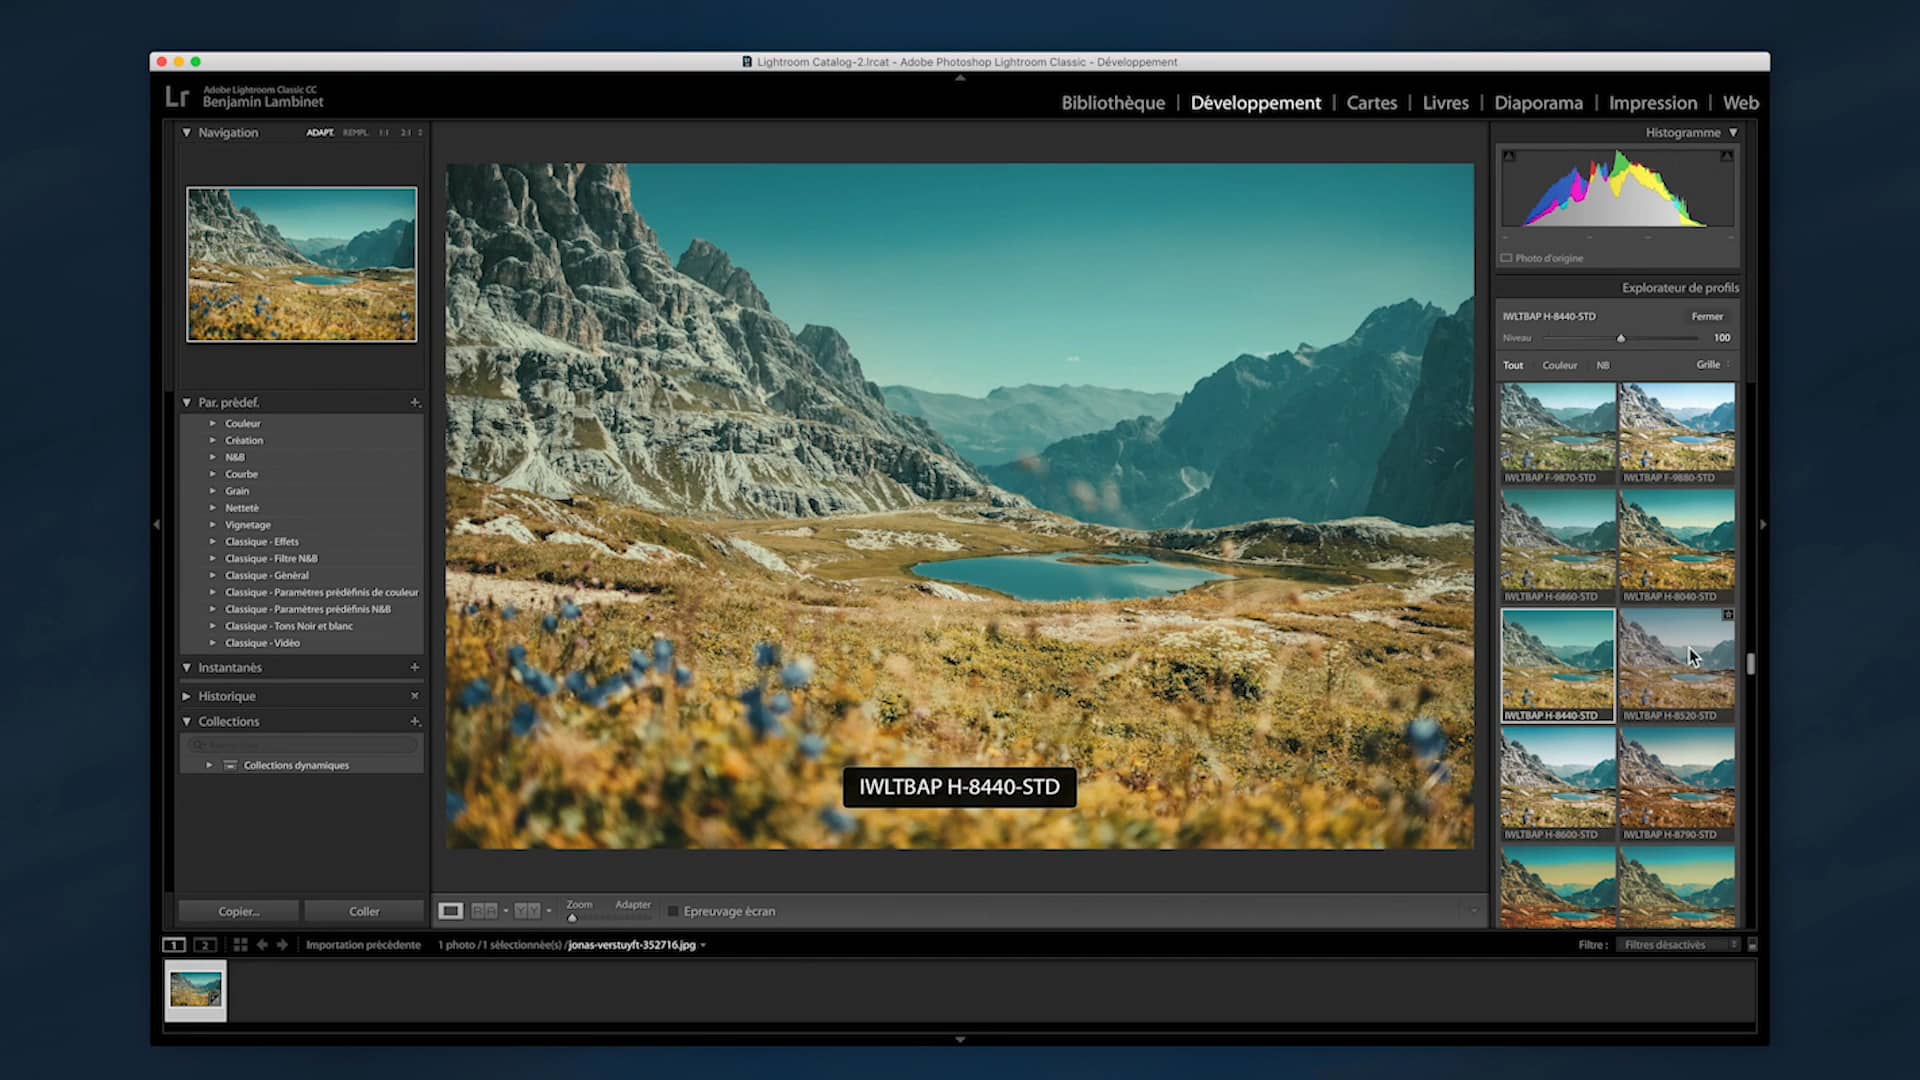Switch profile filter to NB

click(x=1604, y=365)
